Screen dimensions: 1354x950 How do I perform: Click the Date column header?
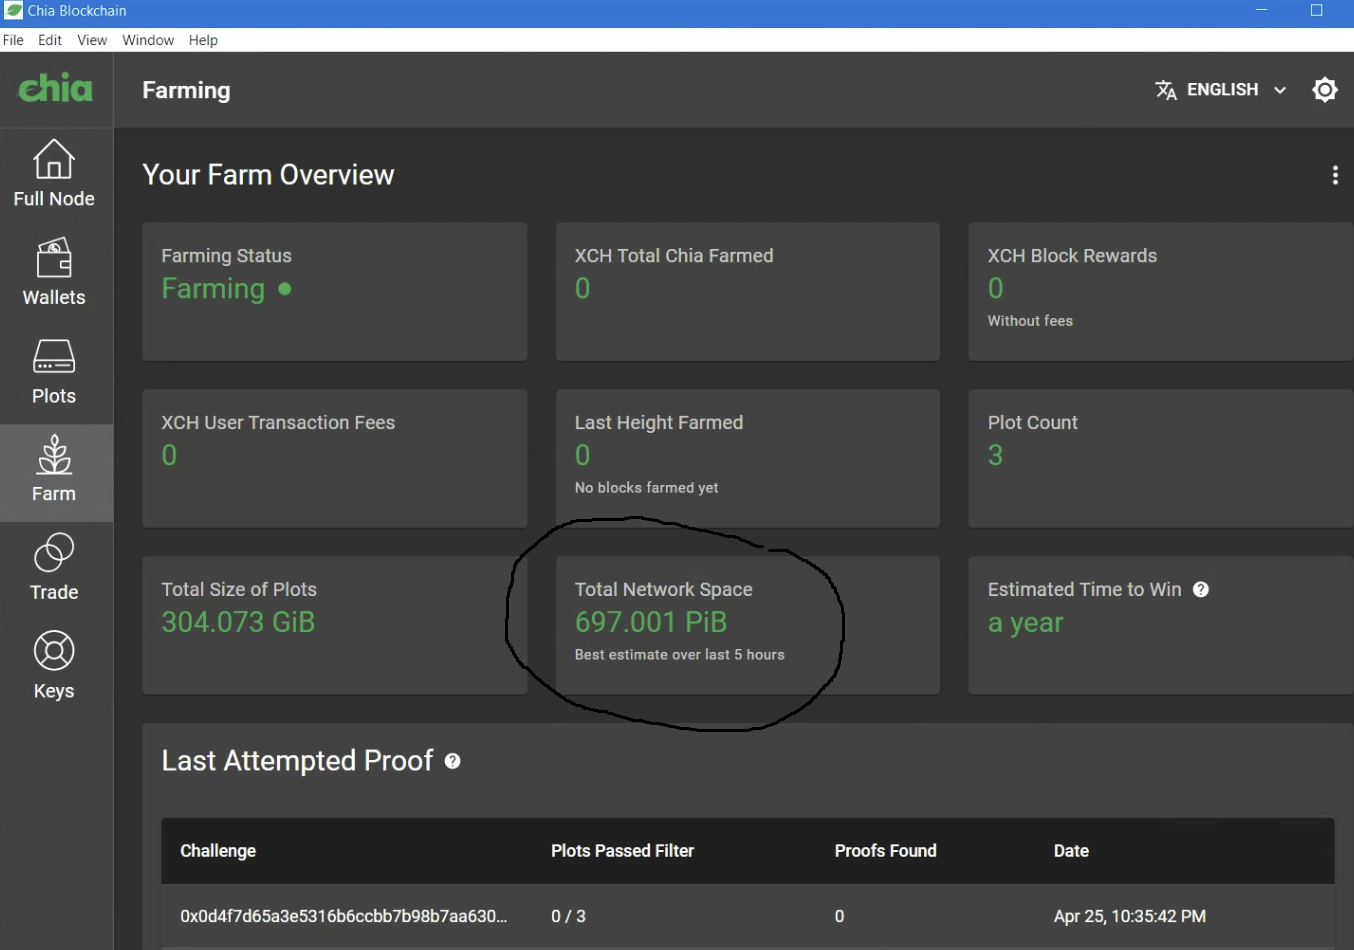1071,851
